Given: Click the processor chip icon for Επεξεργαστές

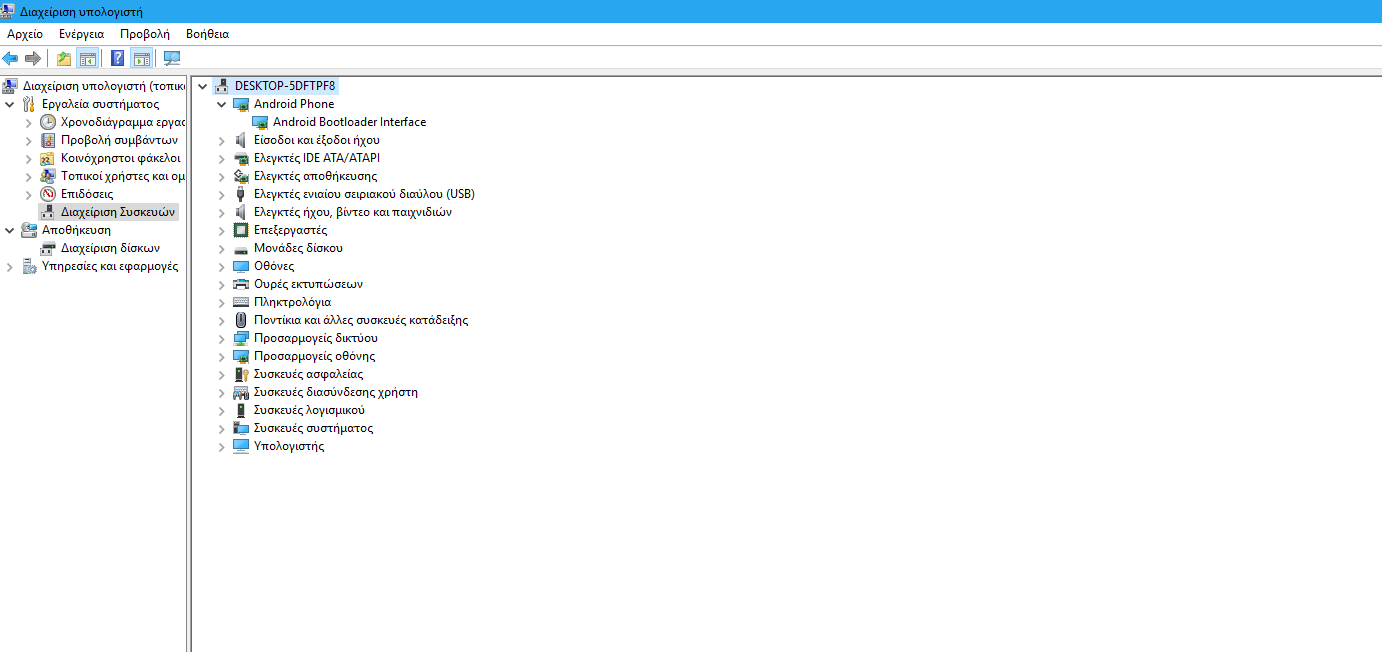Looking at the screenshot, I should [x=241, y=230].
